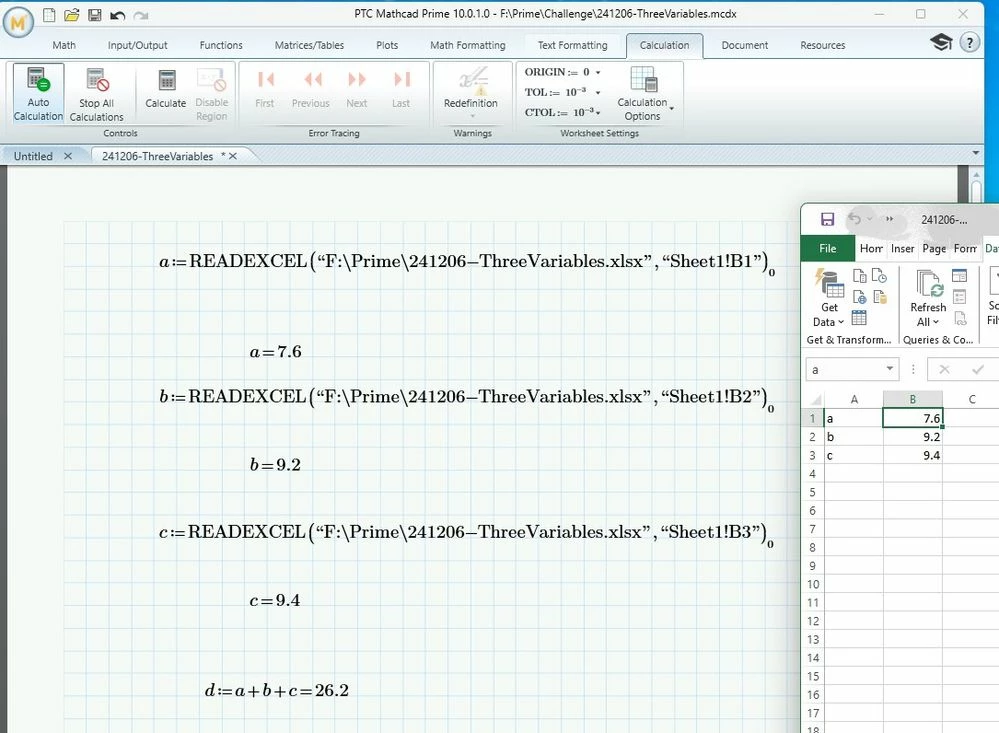The image size is (999, 733).
Task: Select Excel cell B2 with 9.2
Action: point(912,437)
